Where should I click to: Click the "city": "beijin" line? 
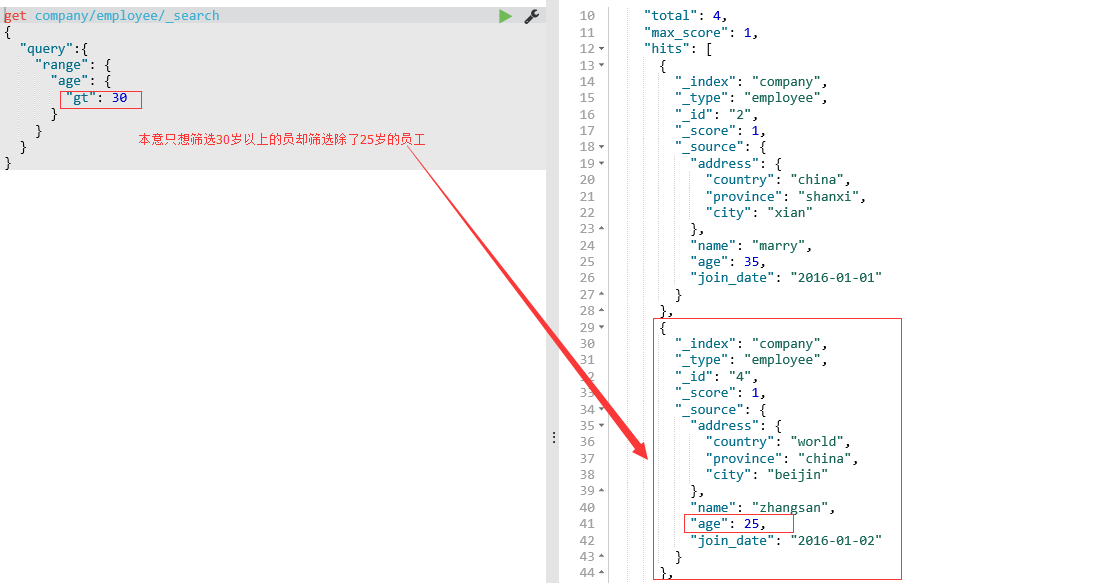click(x=767, y=475)
